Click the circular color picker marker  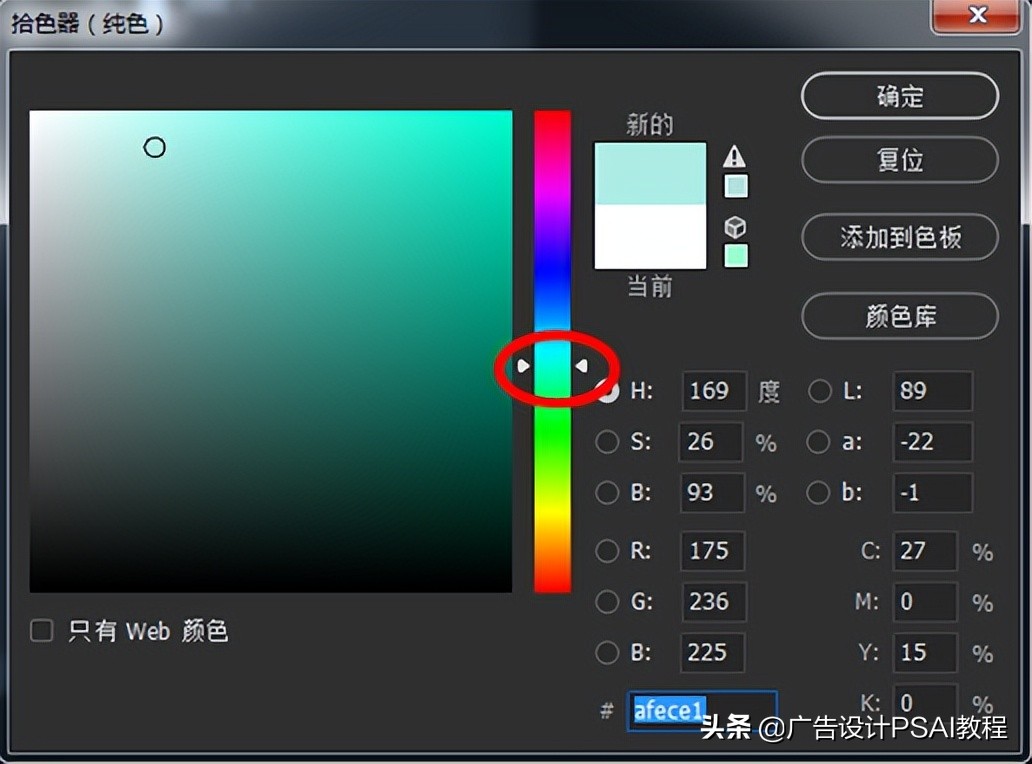click(155, 147)
